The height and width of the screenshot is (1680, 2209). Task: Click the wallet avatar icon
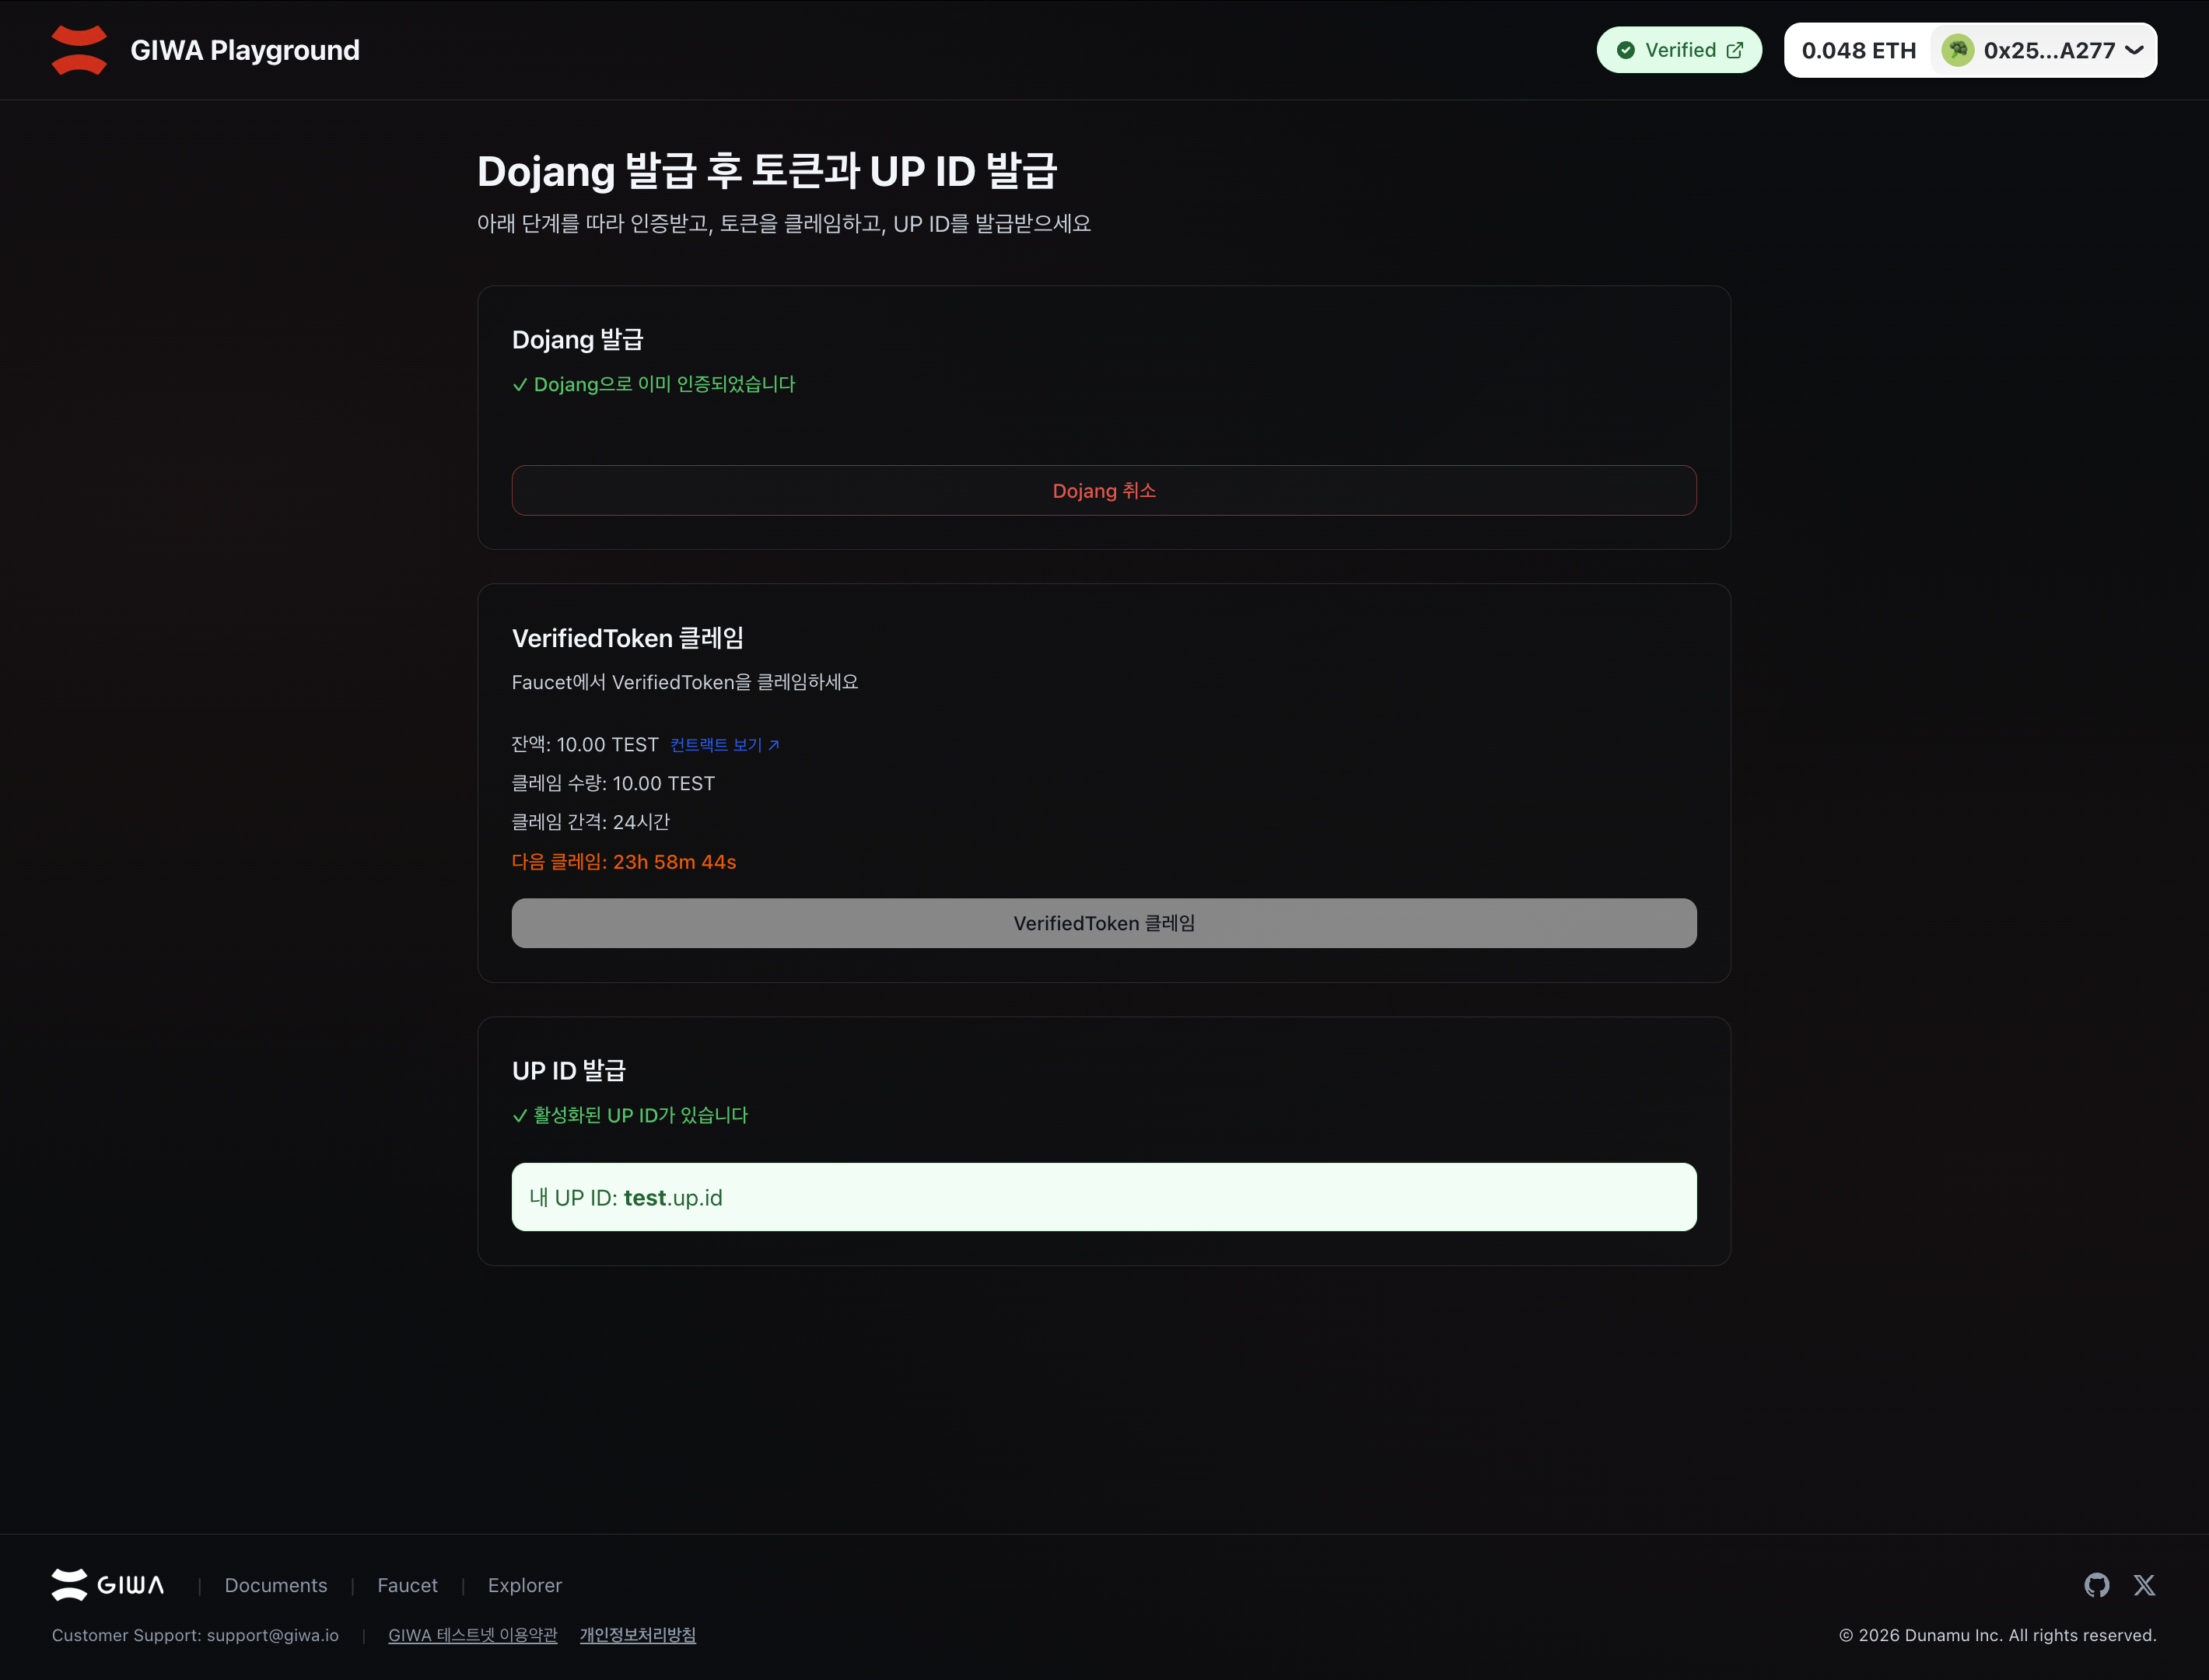click(1957, 50)
